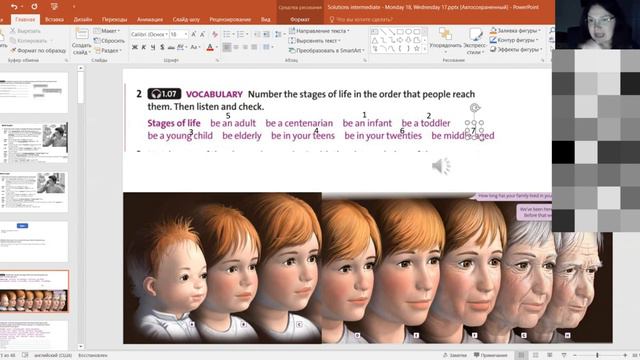The height and width of the screenshot is (360, 640).
Task: Toggle bold (Ж) formatting
Action: tap(135, 47)
